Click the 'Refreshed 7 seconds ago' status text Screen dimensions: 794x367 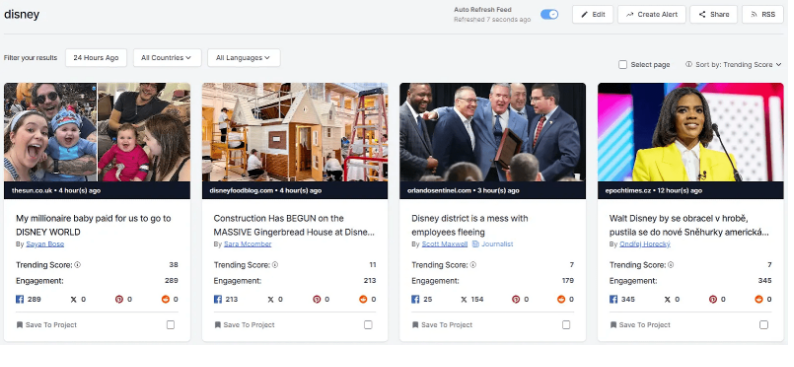point(492,20)
